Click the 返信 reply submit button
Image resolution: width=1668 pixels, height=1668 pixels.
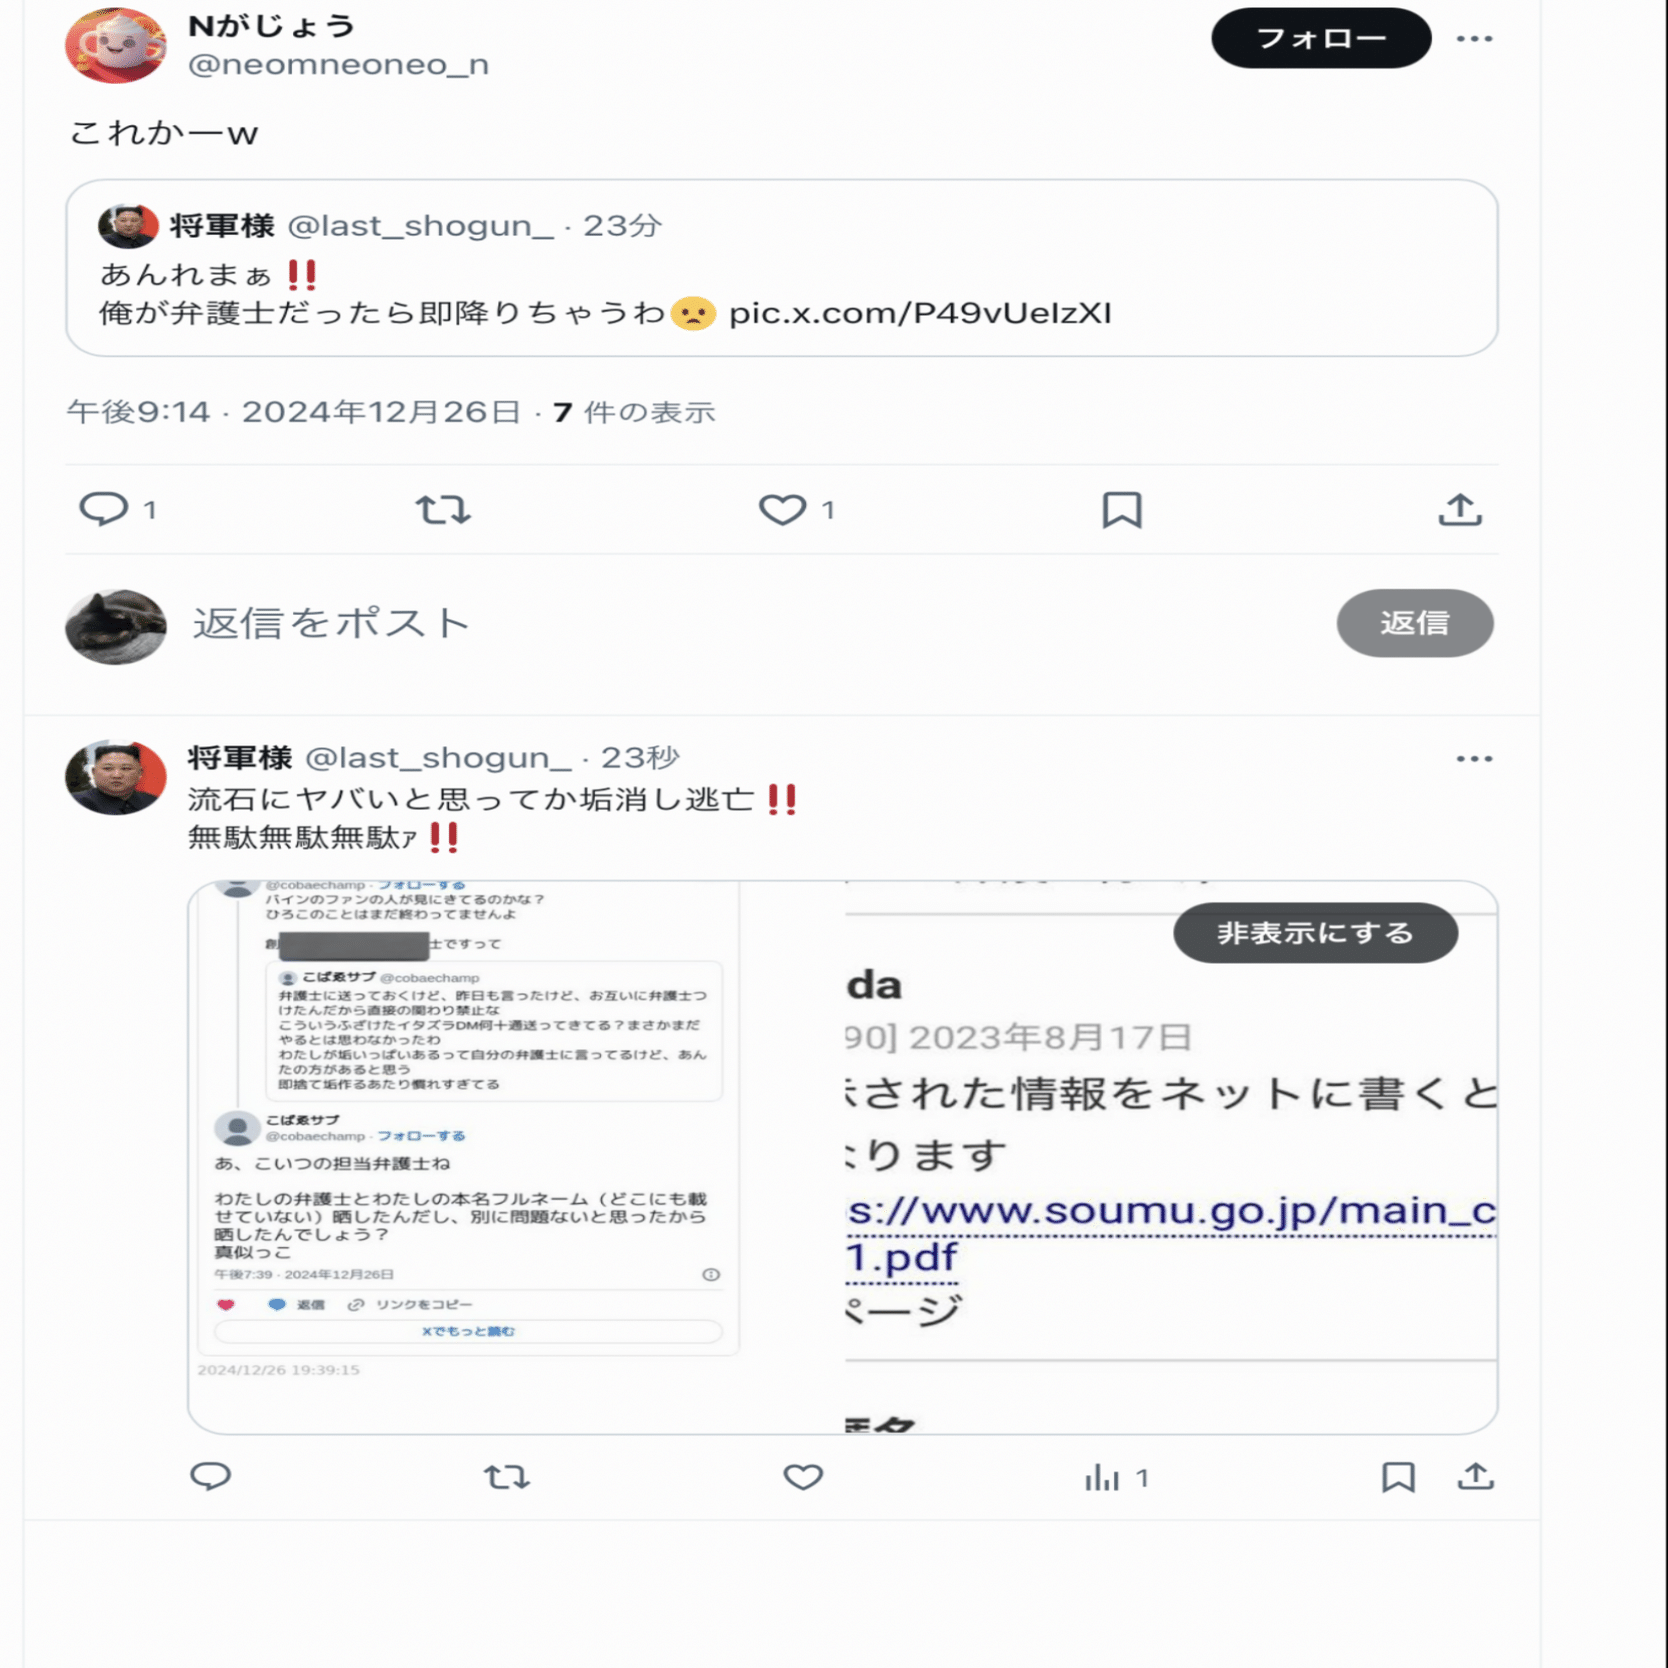pos(1414,622)
